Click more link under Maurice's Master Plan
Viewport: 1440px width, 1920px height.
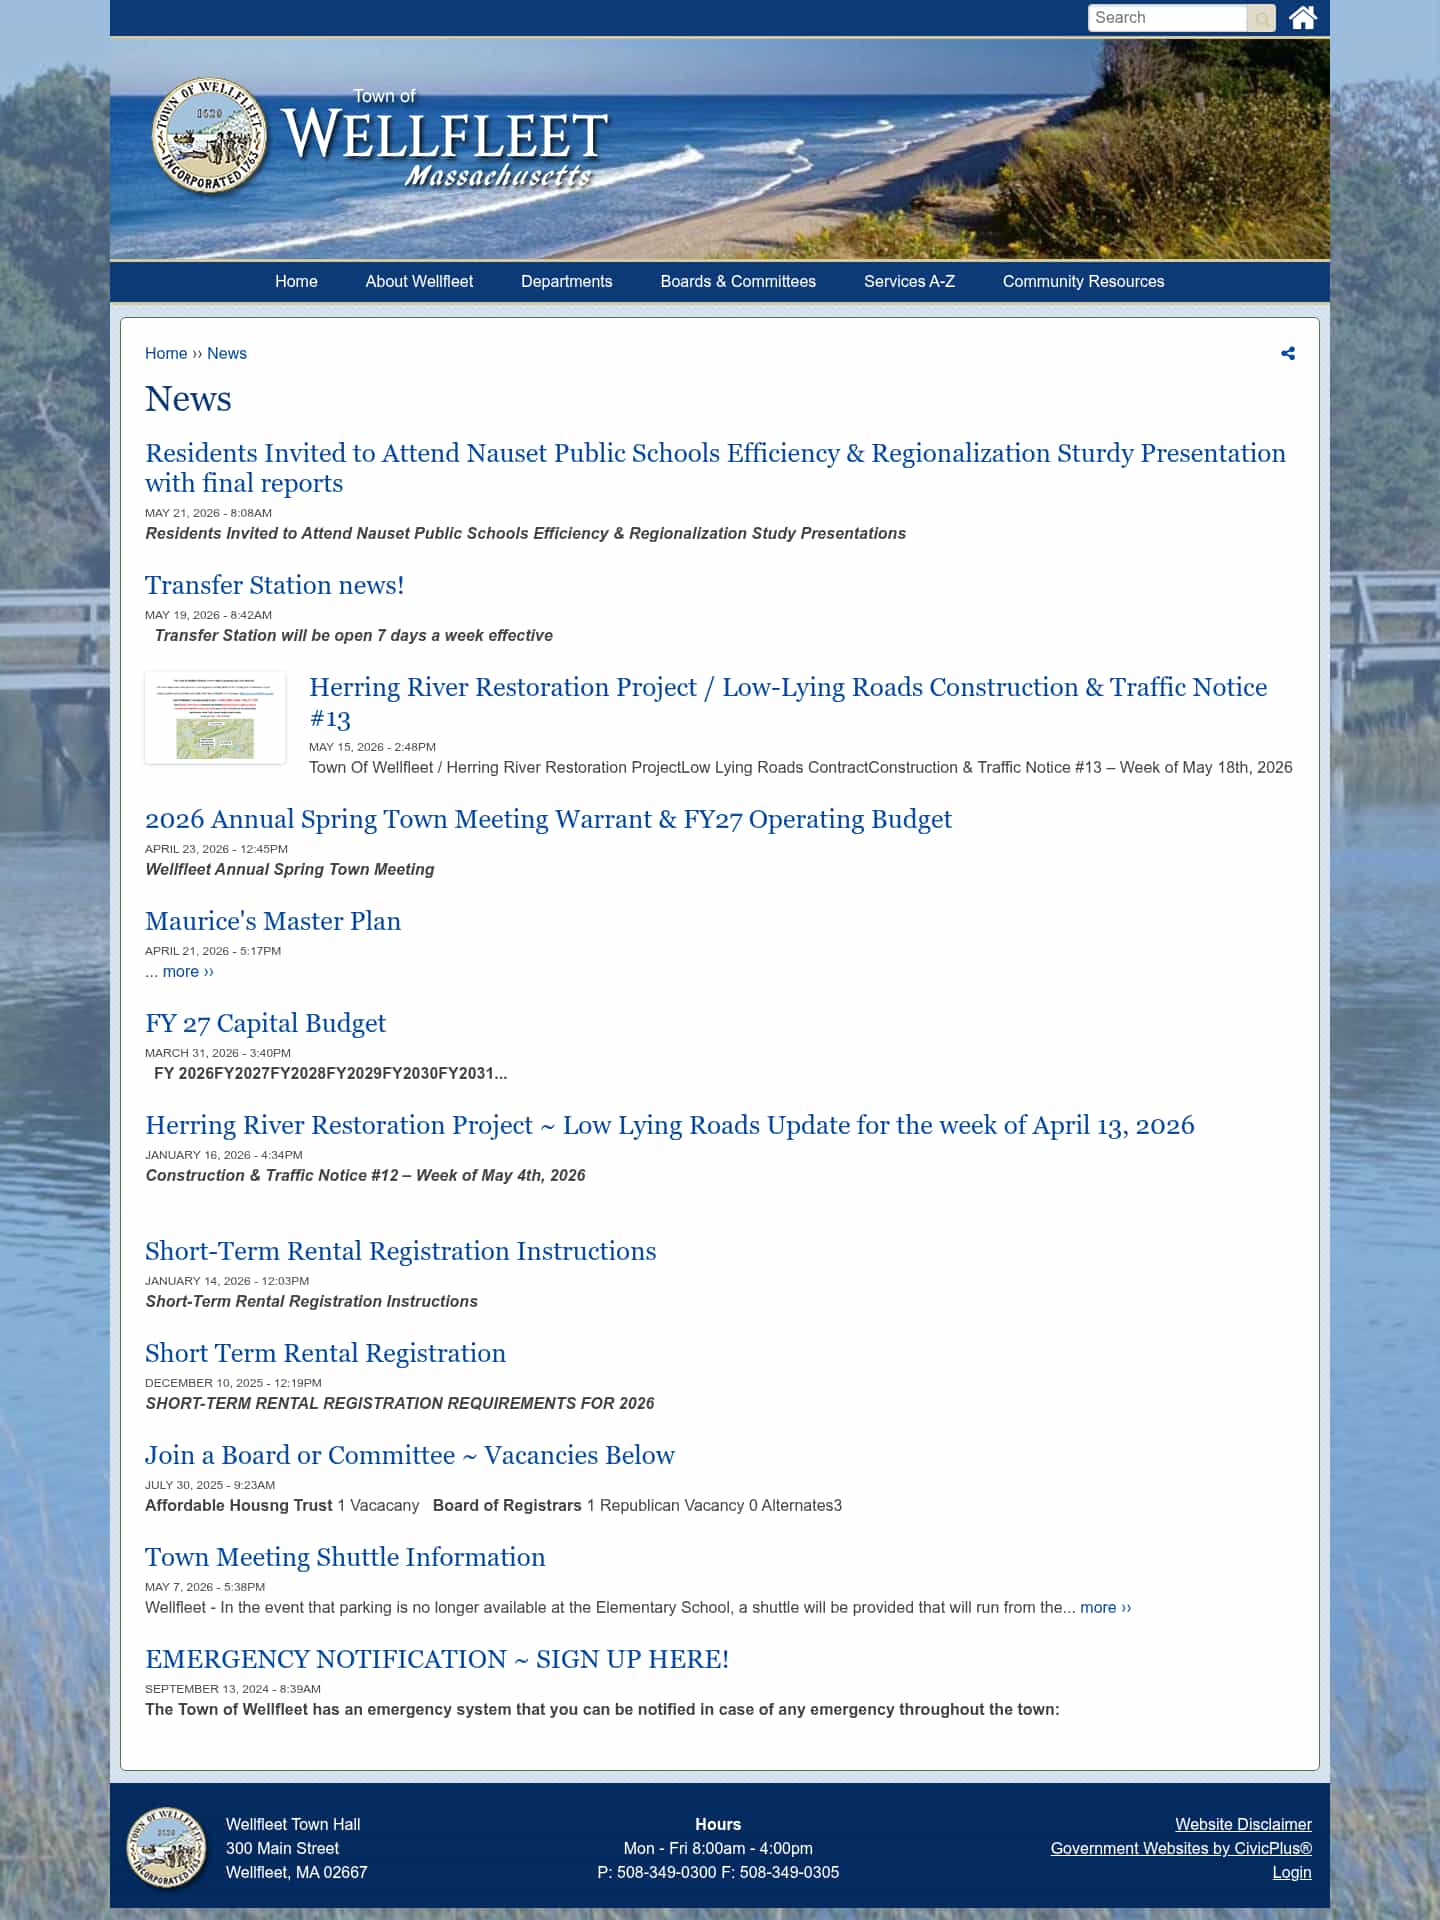click(x=188, y=972)
